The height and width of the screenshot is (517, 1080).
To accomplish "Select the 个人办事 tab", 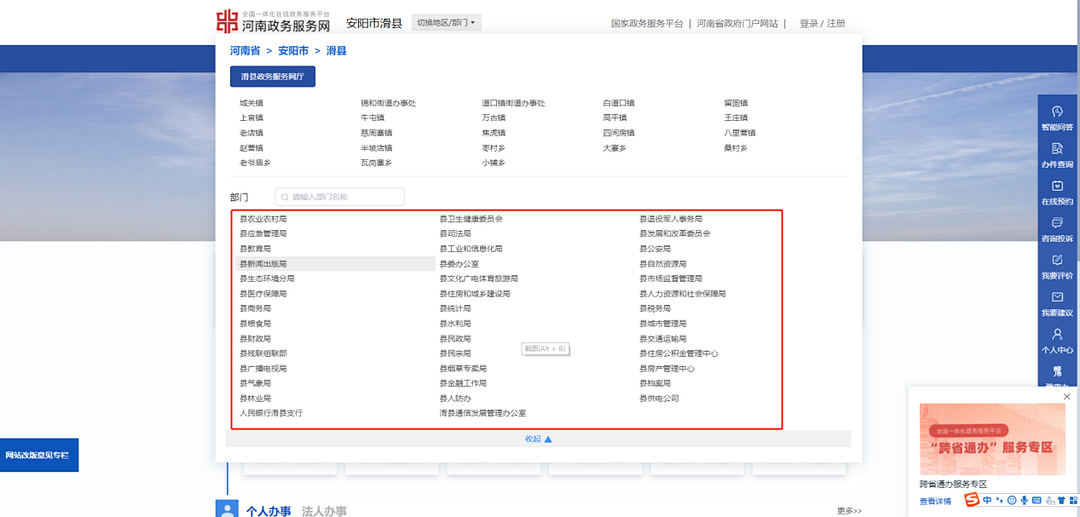I will coord(268,511).
